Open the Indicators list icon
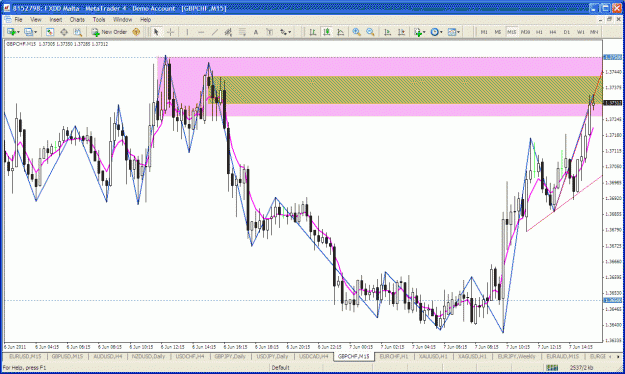 click(417, 32)
